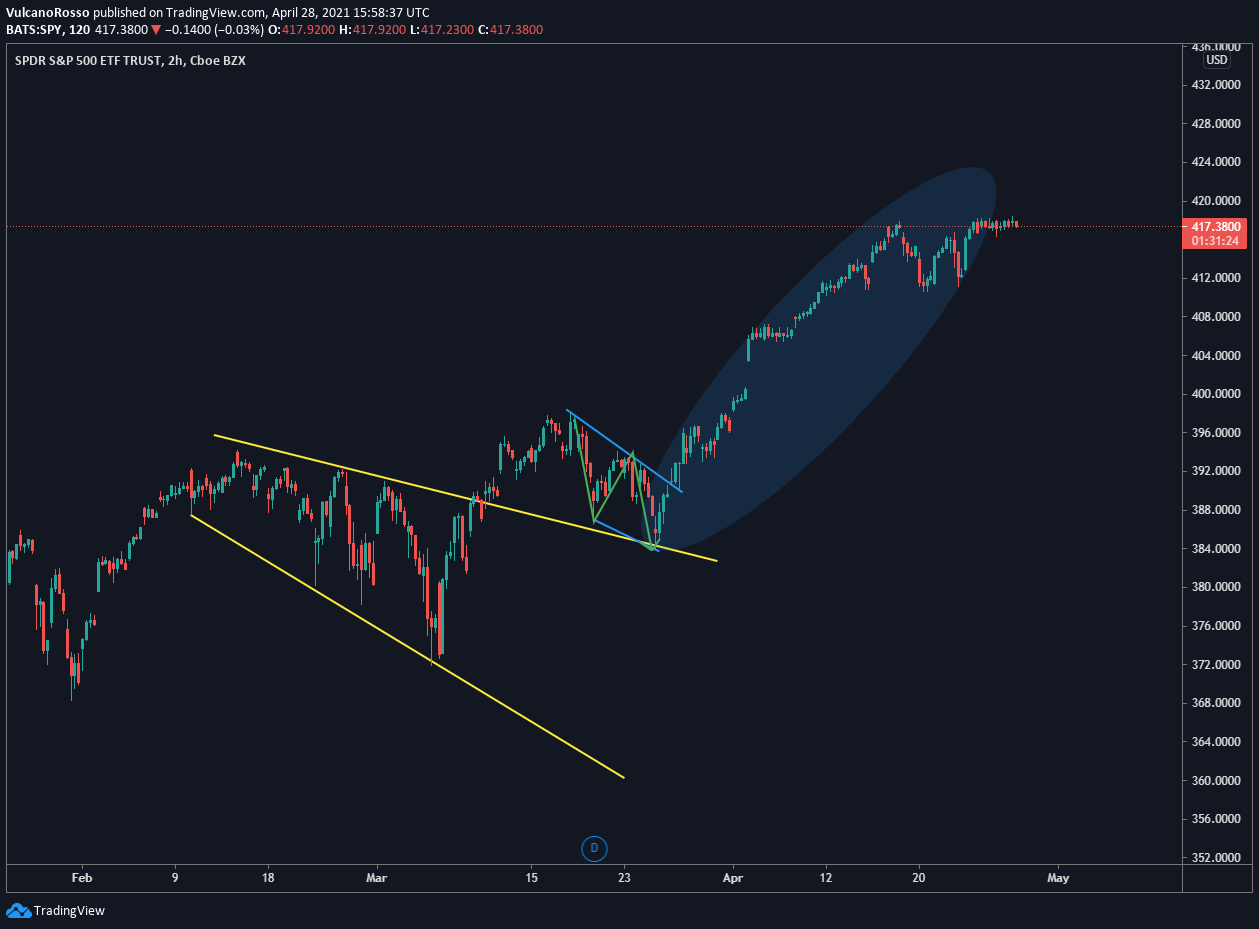1259x929 pixels.
Task: Click the 424.0000 price axis label
Action: [1218, 162]
